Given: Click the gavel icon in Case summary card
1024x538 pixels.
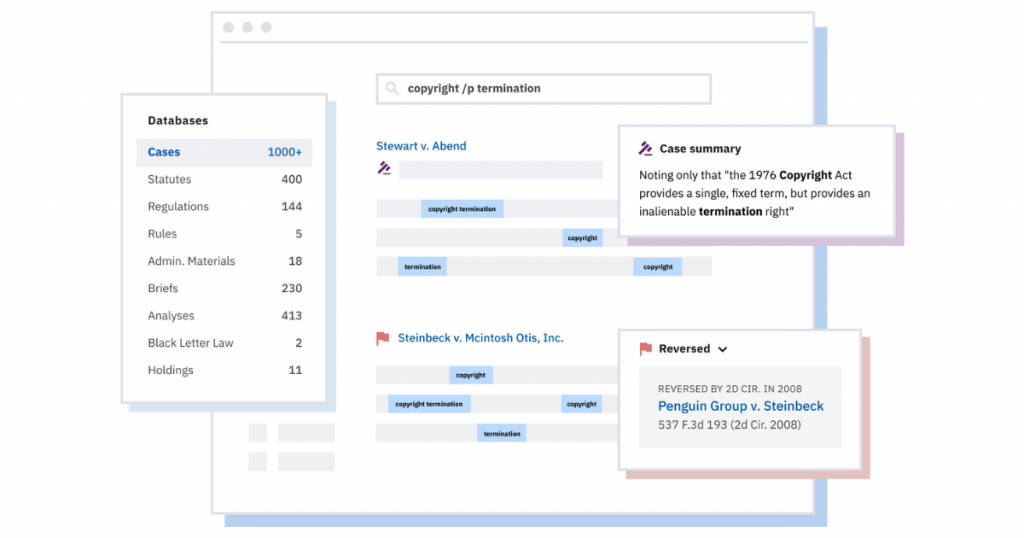Looking at the screenshot, I should [646, 149].
